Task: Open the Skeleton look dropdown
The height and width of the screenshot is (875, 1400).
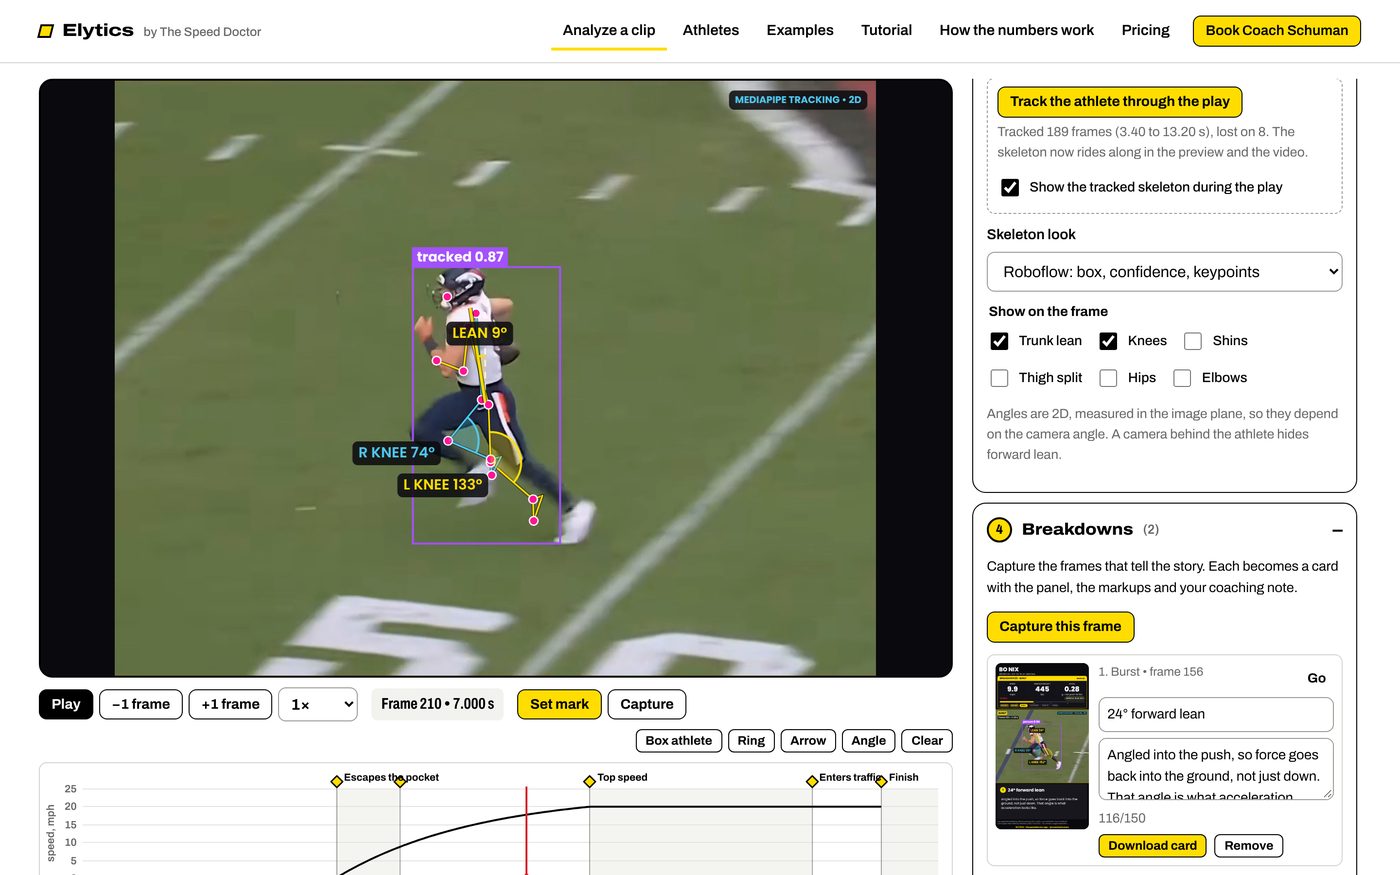Action: click(1164, 272)
